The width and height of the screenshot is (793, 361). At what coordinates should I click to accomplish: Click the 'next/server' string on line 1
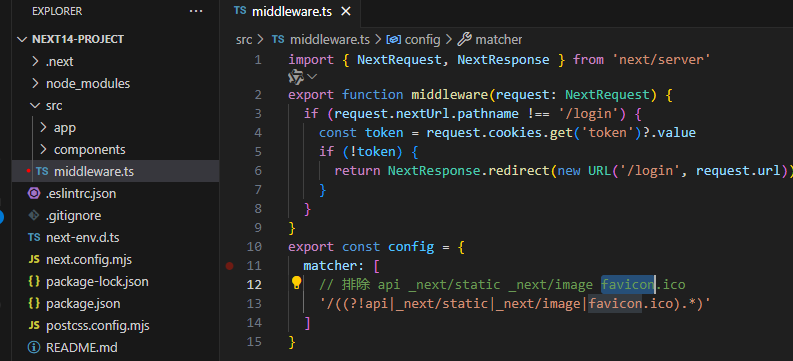662,60
